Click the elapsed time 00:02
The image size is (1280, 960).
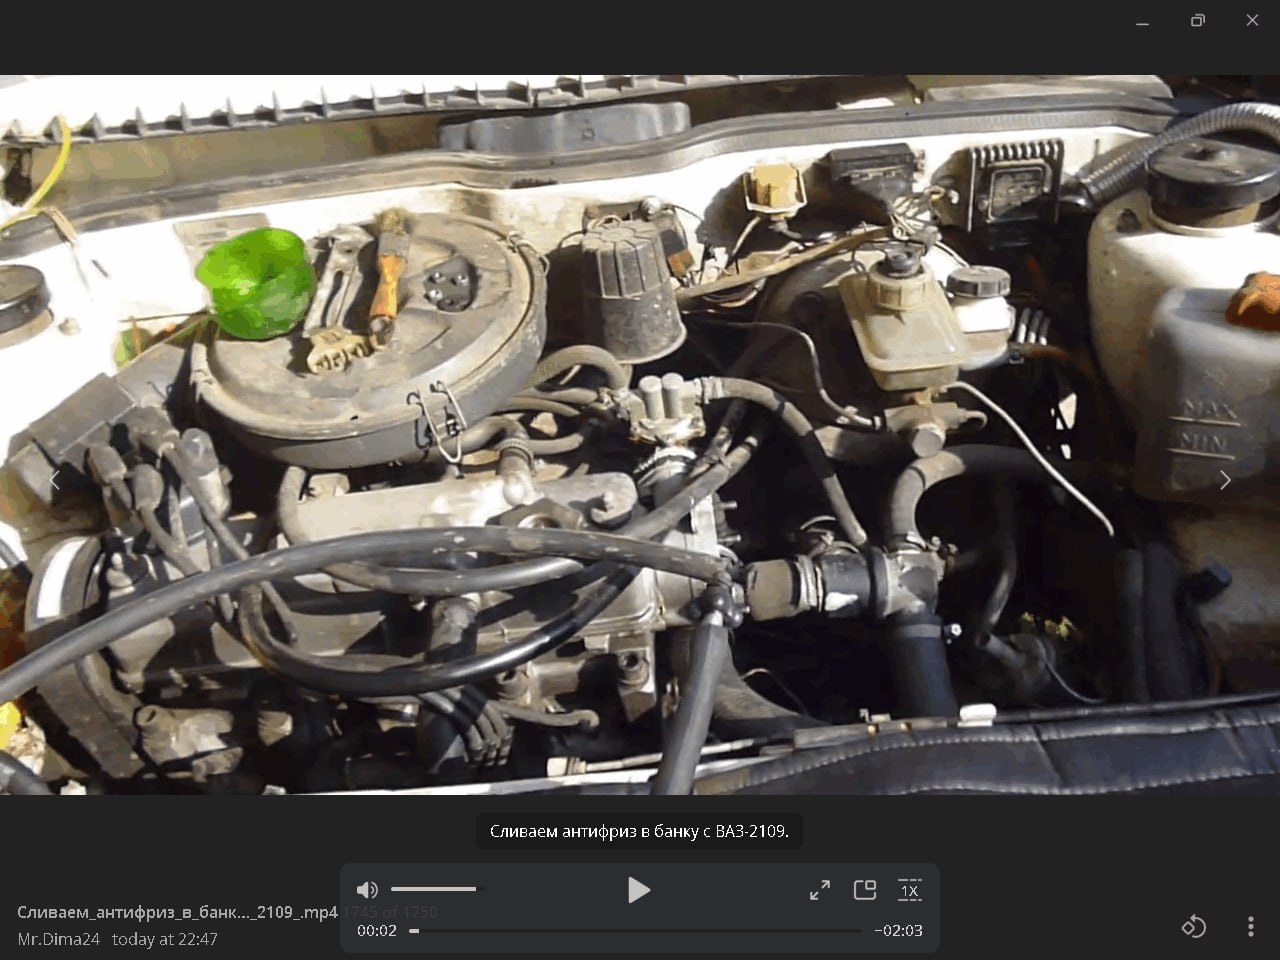[x=377, y=930]
